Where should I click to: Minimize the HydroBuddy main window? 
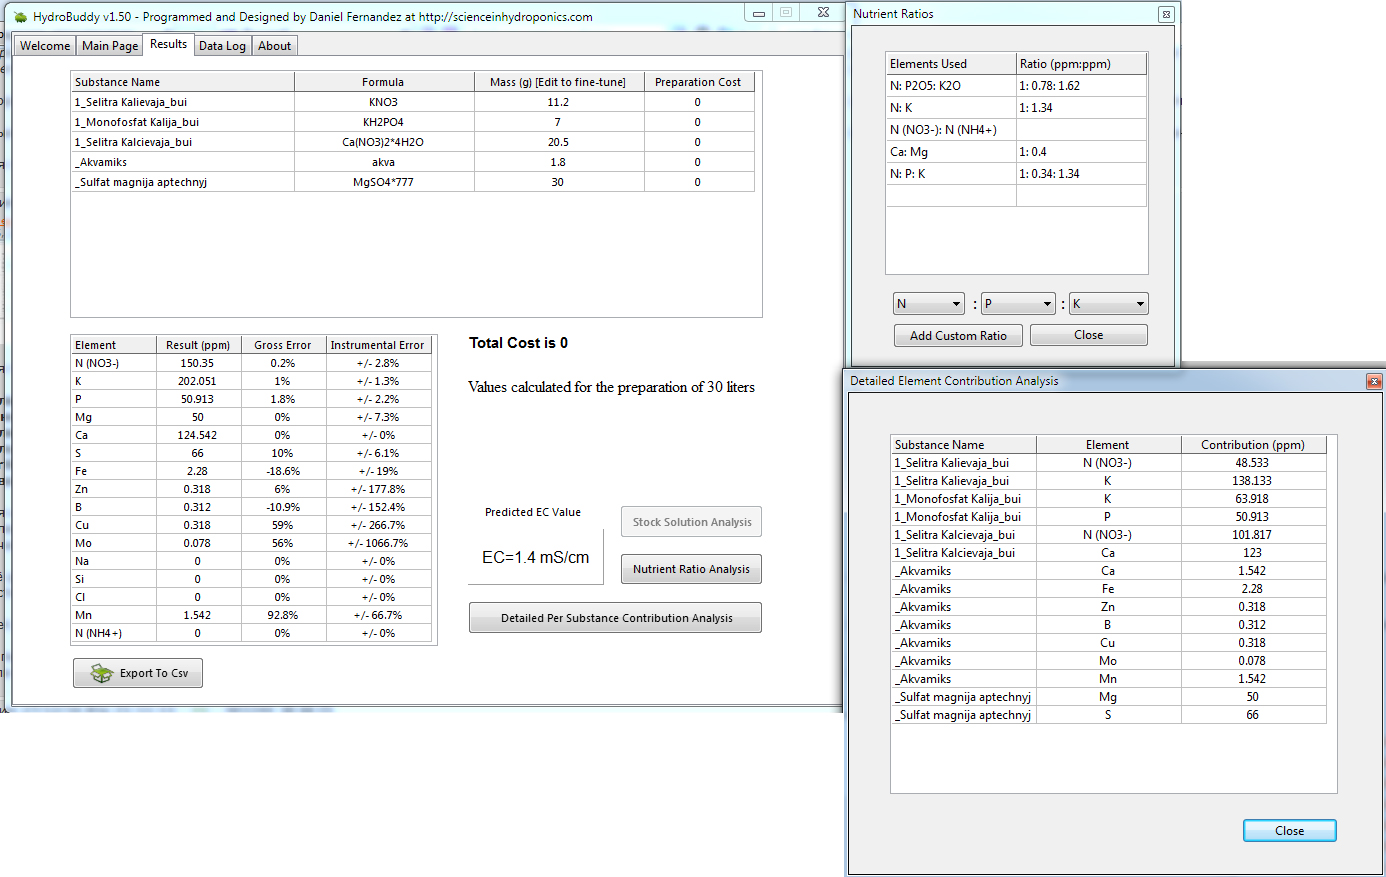tap(759, 13)
